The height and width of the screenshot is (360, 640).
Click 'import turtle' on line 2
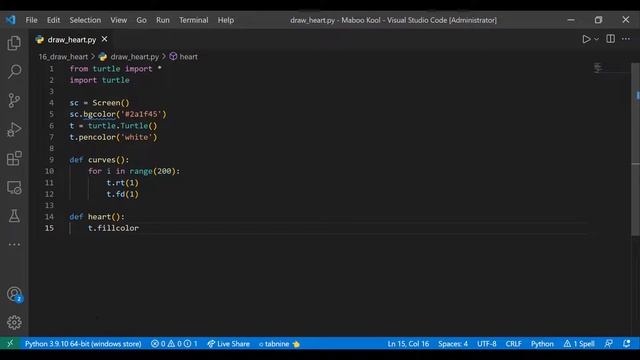click(x=99, y=80)
